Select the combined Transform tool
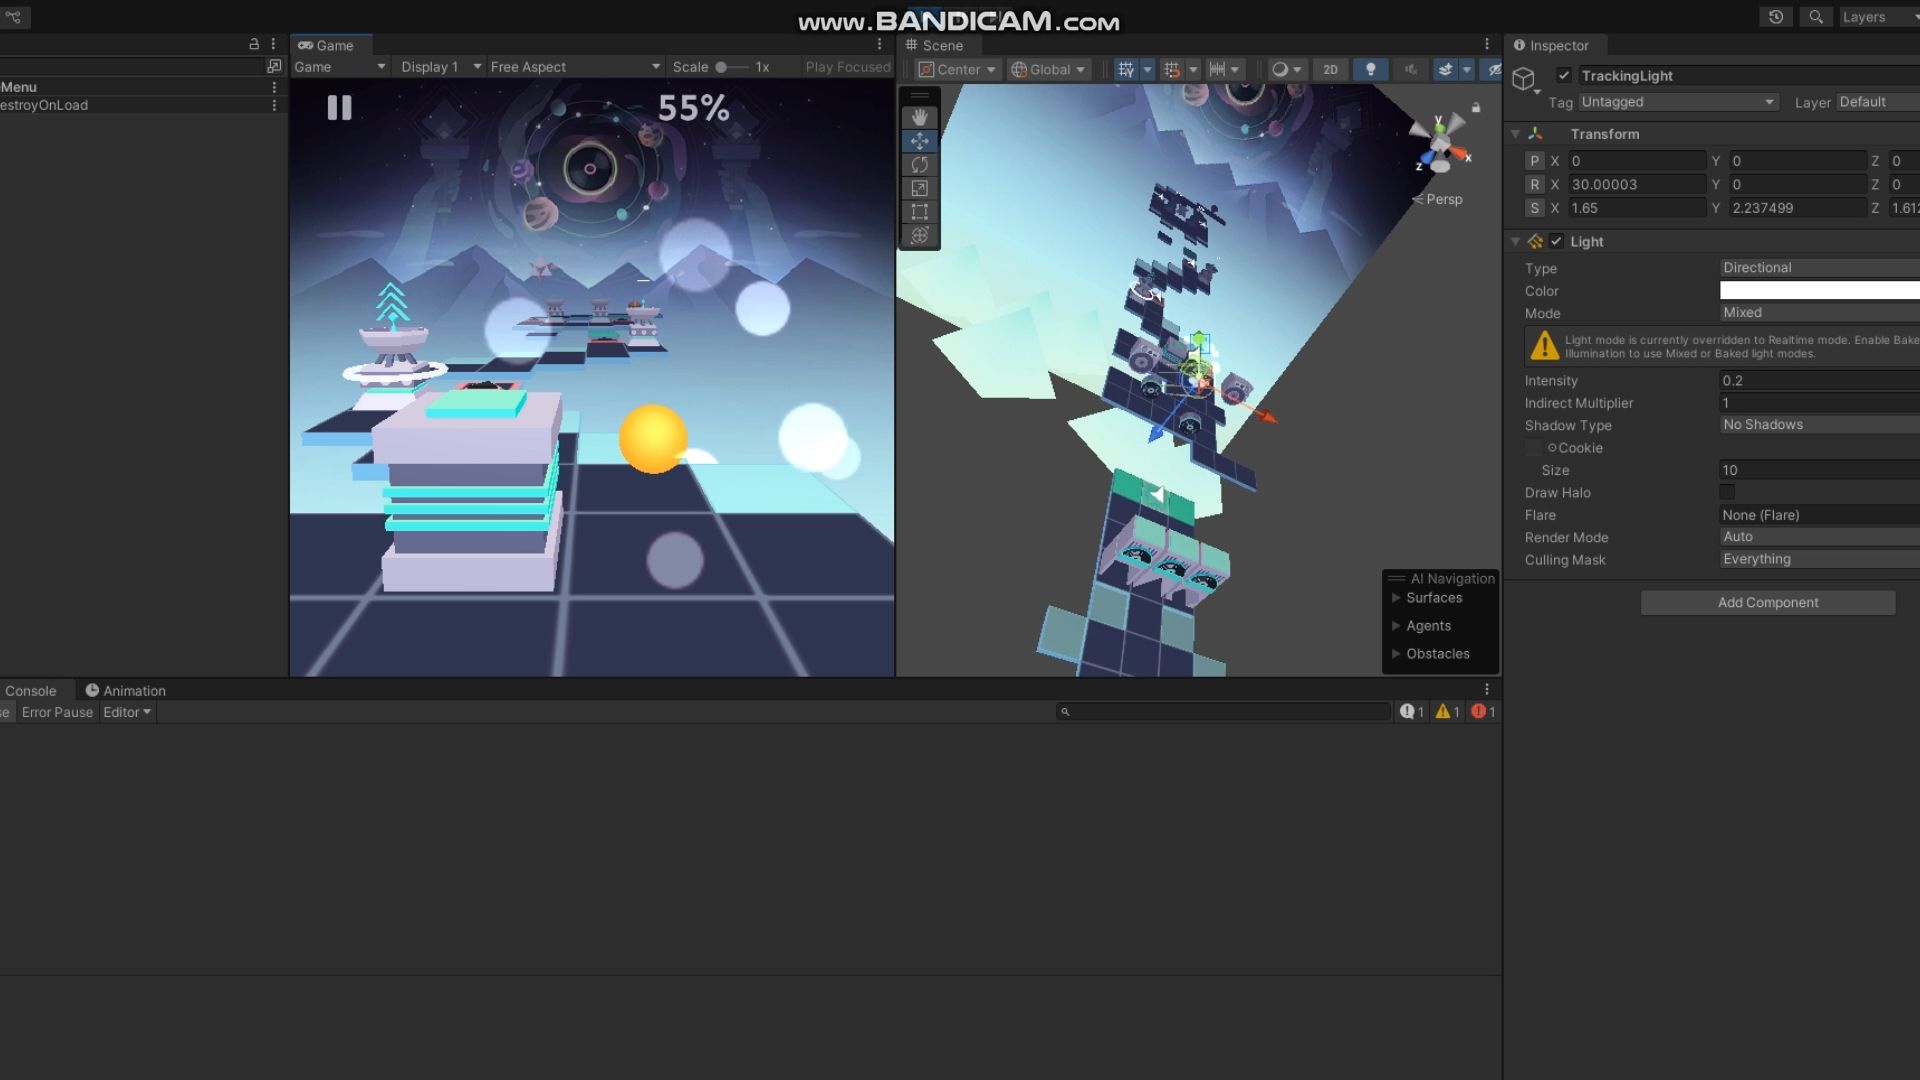 pos(919,236)
